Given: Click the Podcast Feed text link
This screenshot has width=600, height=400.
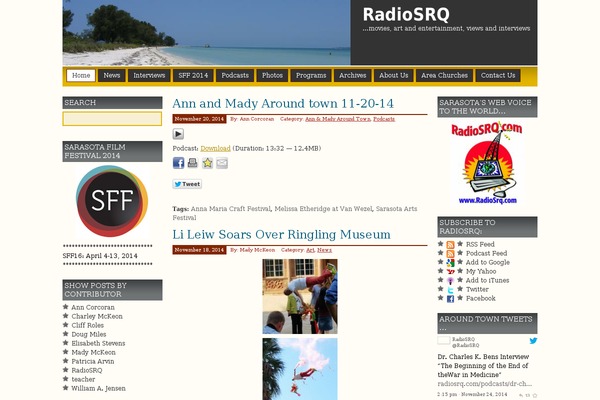Looking at the screenshot, I should (486, 253).
